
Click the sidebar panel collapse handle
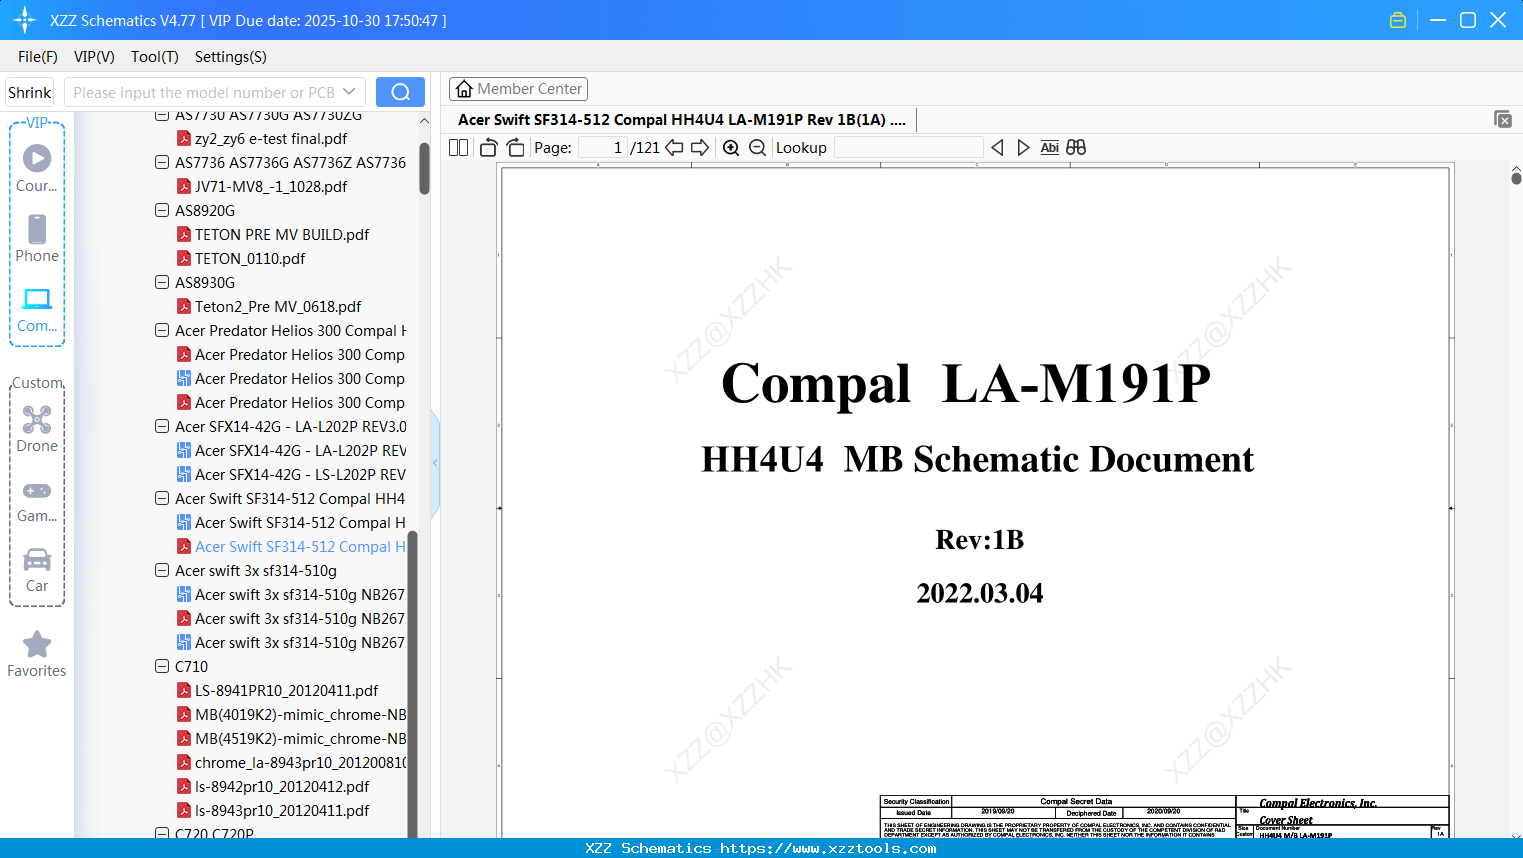click(x=435, y=462)
